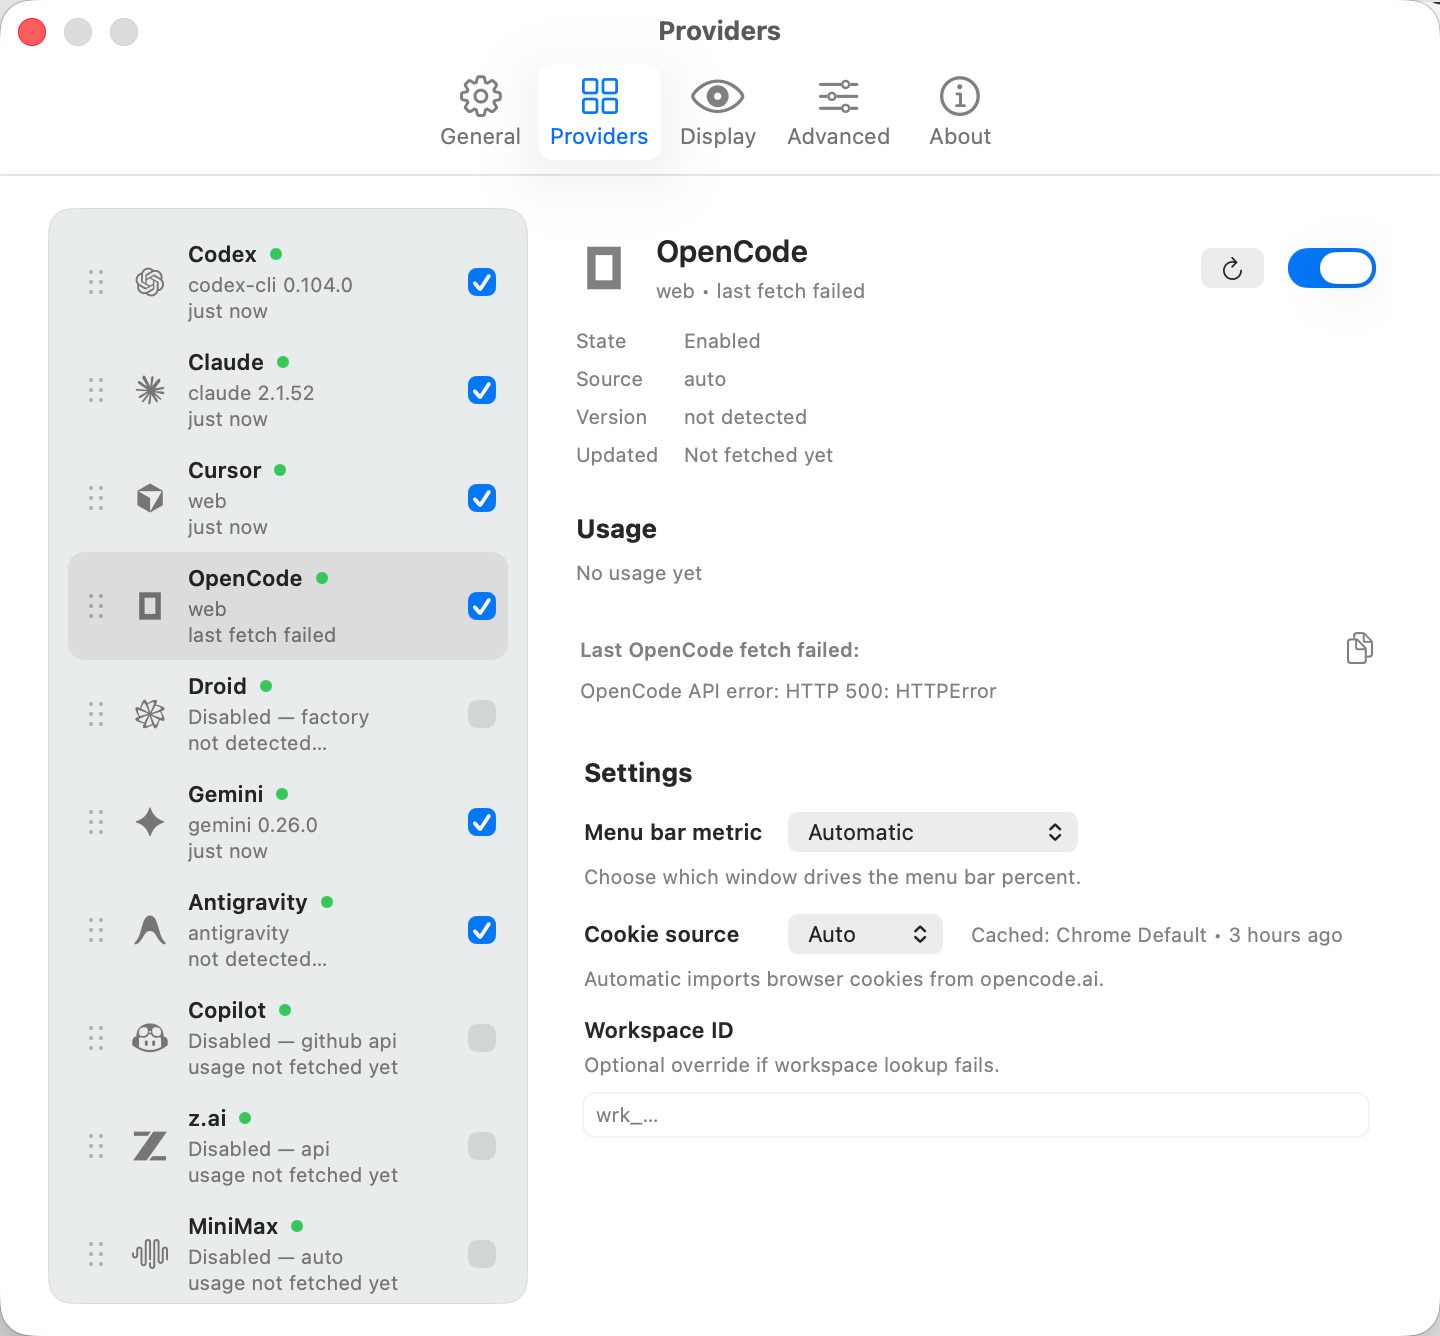Enable the Droid provider checkbox

click(482, 714)
